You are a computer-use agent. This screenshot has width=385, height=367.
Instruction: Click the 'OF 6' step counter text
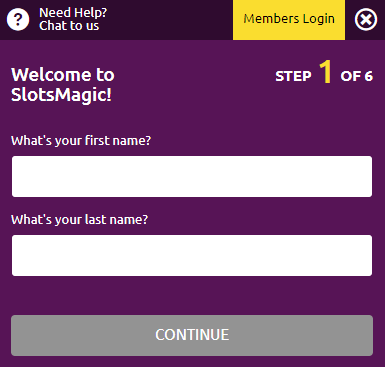point(356,76)
